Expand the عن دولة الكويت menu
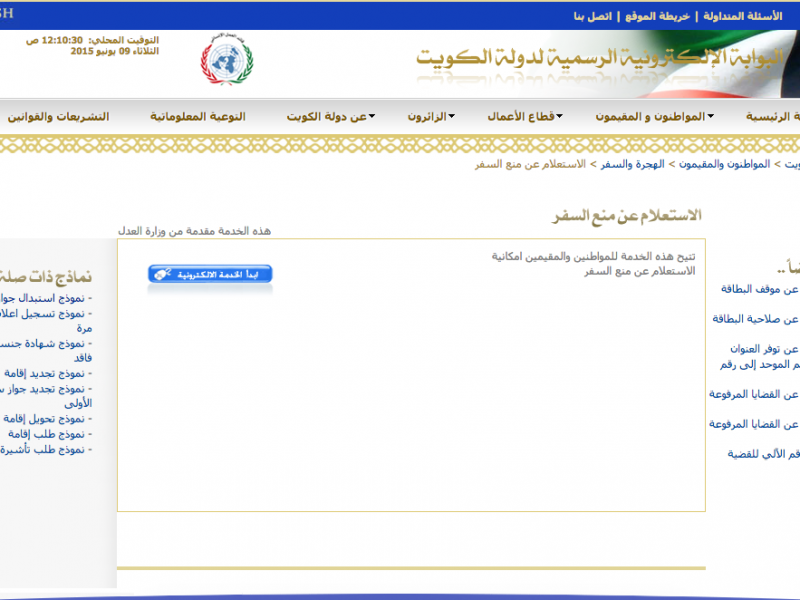 [x=331, y=117]
